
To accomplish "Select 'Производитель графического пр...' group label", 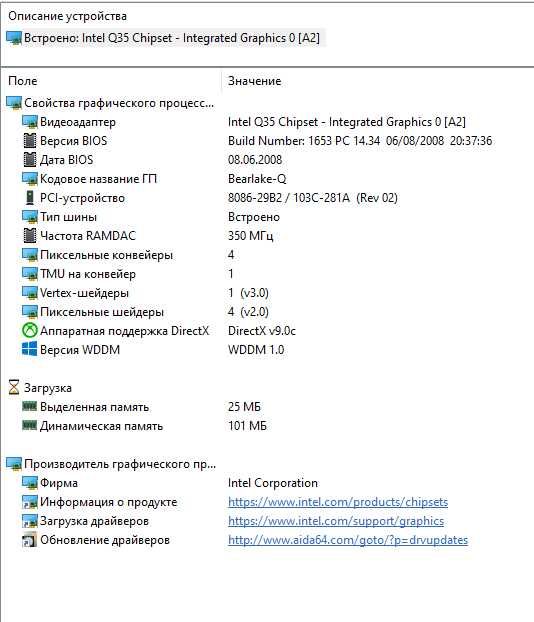I will click(x=120, y=464).
